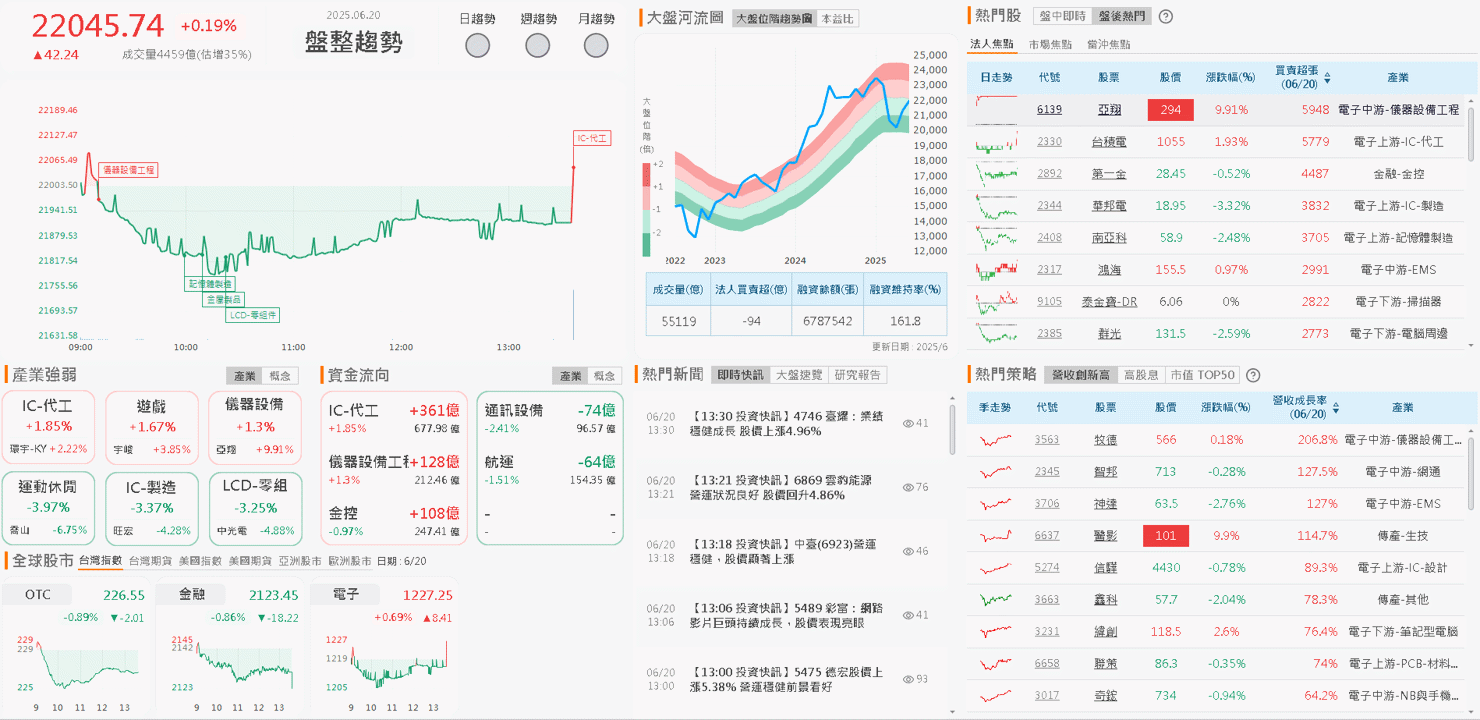Viewport: 1480px width, 720px height.
Task: Select 概念 tab in 產業強弱 panel
Action: pyautogui.click(x=279, y=376)
